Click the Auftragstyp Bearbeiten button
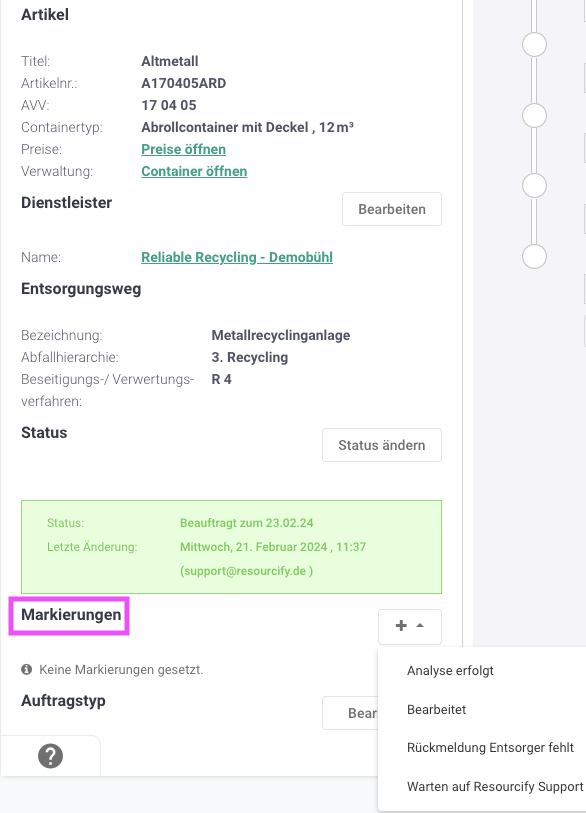The width and height of the screenshot is (586, 813). click(x=351, y=713)
